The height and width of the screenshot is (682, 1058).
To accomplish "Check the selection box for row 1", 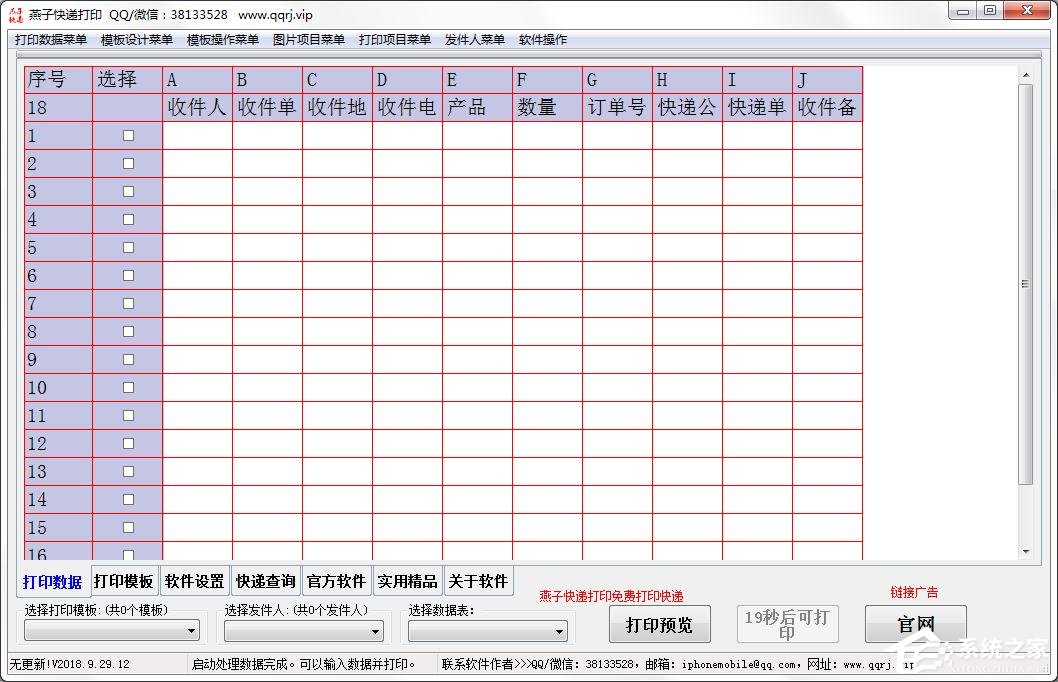I will click(128, 136).
